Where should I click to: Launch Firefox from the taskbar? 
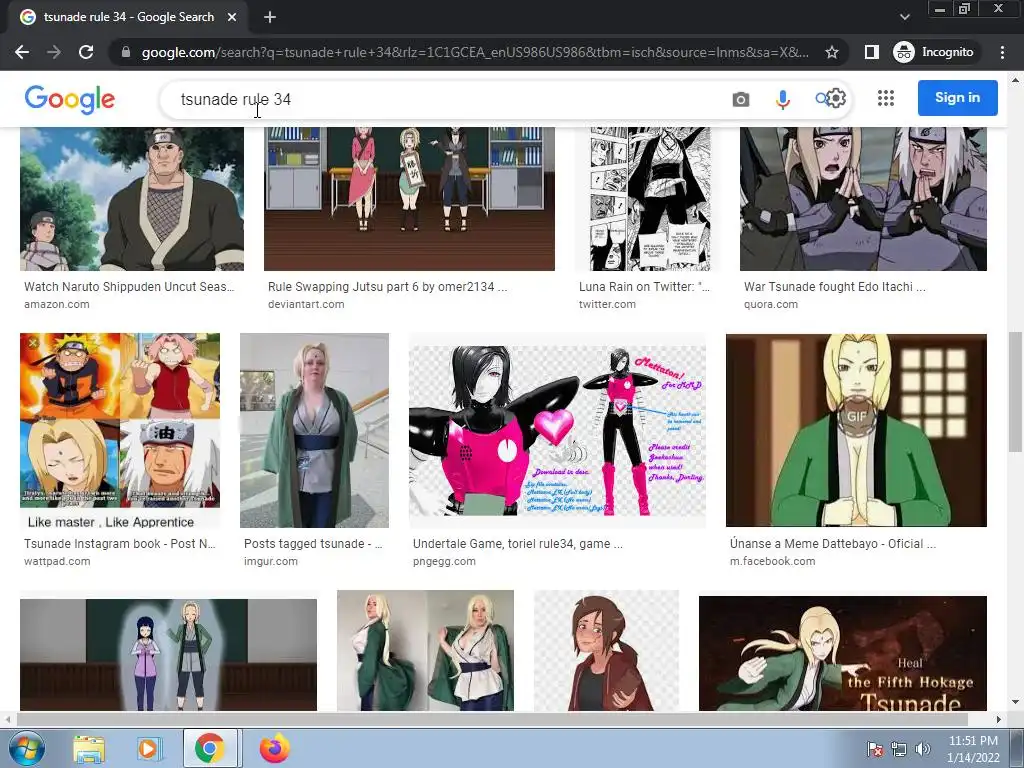point(275,749)
